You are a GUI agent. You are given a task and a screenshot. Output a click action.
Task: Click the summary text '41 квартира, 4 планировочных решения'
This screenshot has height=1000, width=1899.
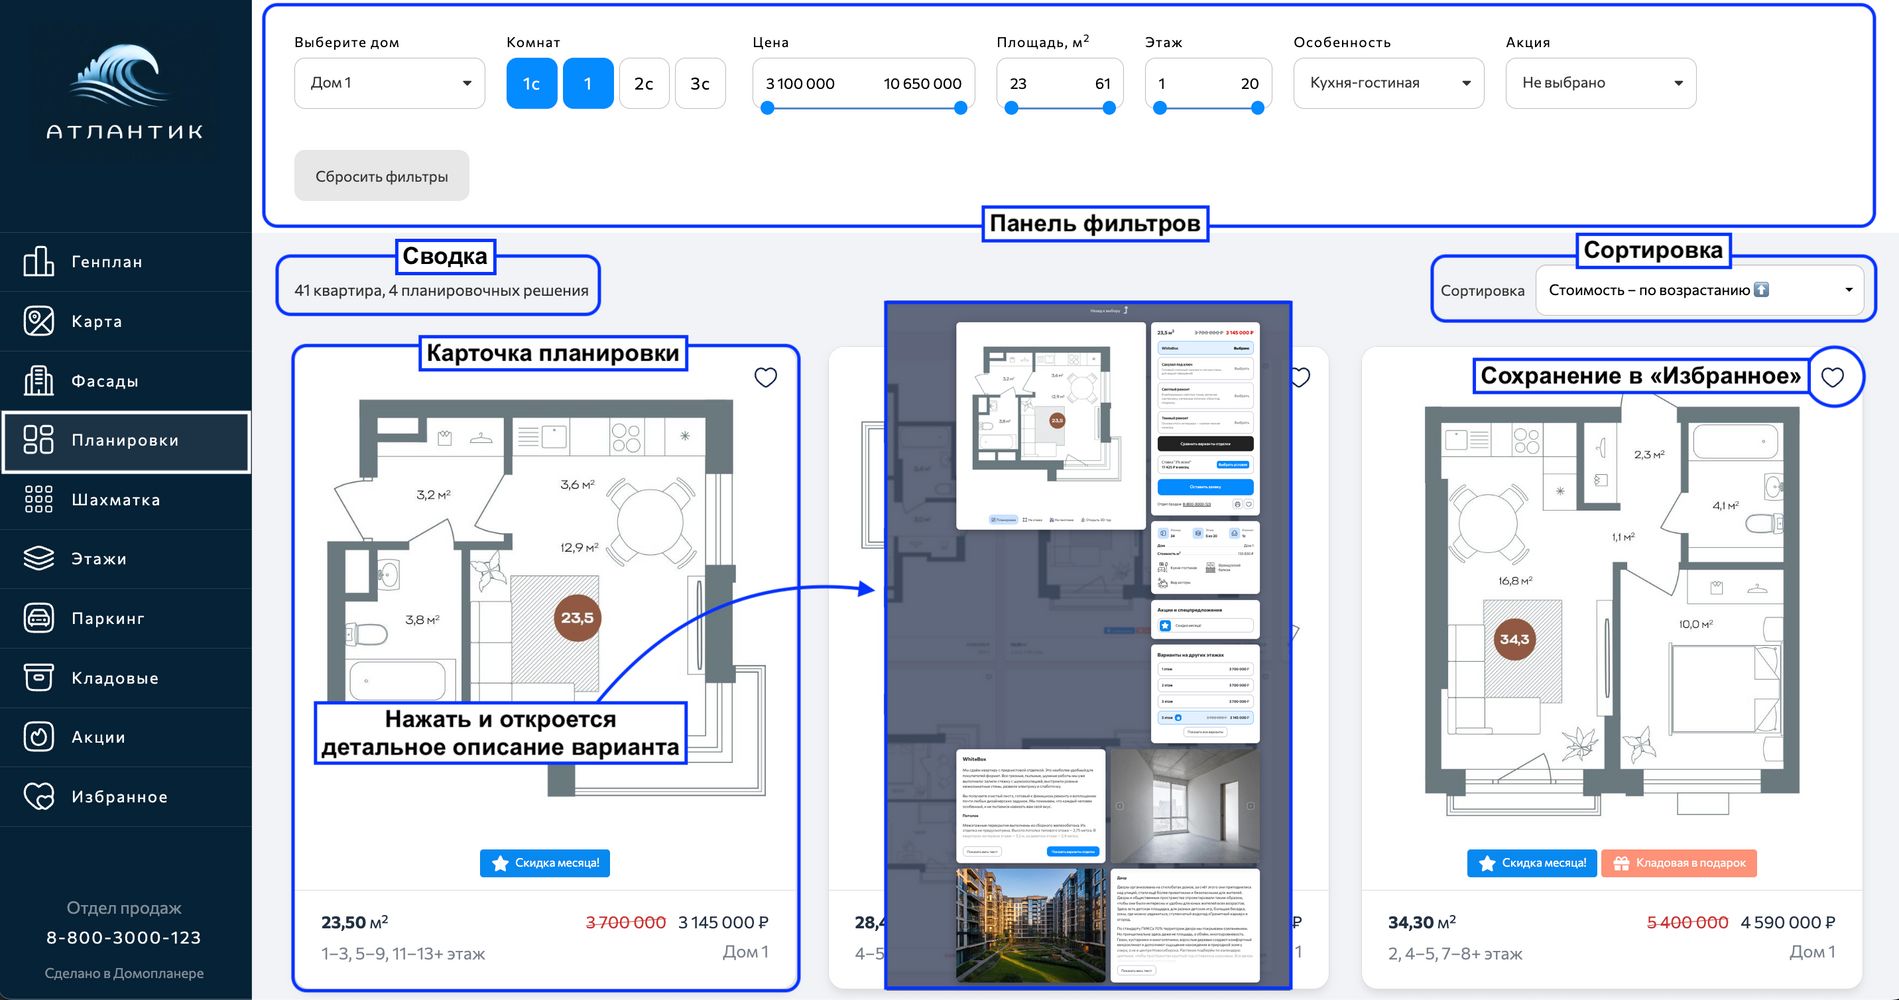point(441,291)
